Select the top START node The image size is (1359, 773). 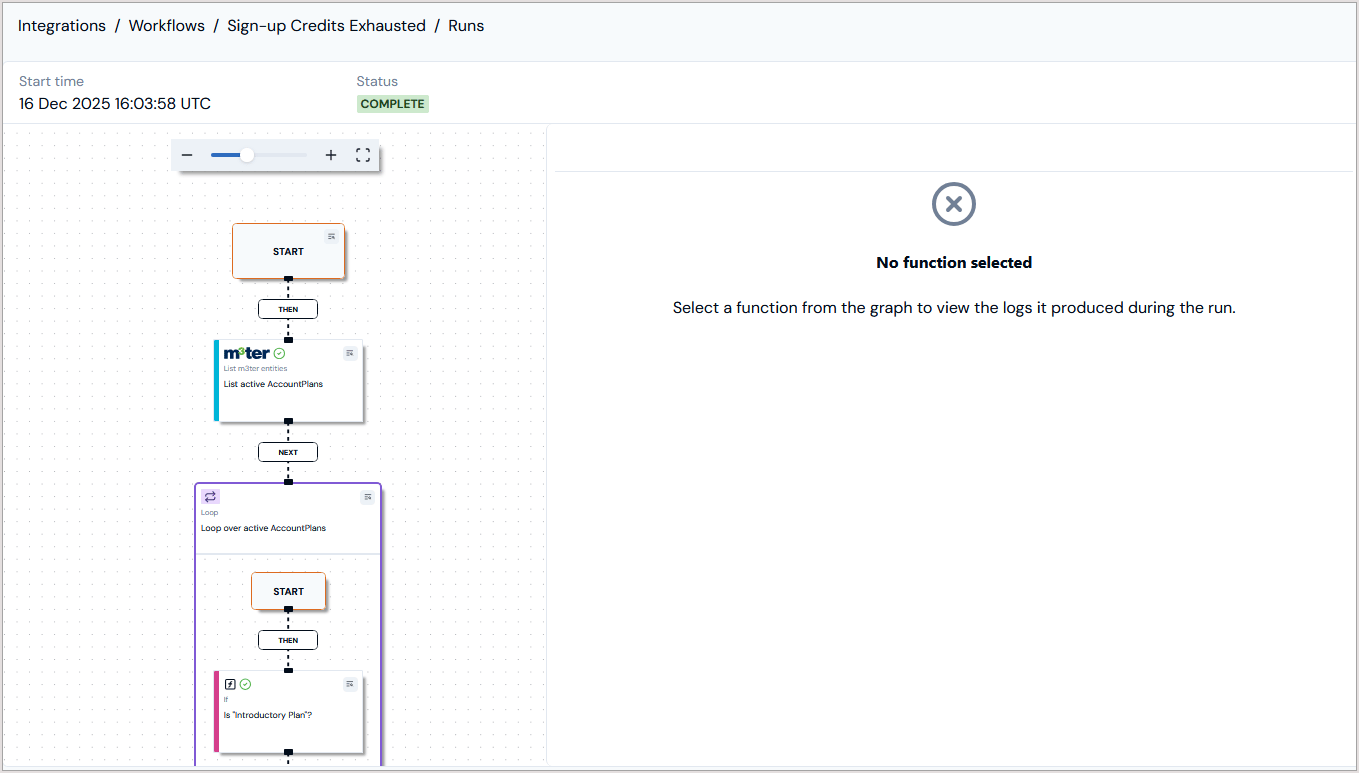288,251
